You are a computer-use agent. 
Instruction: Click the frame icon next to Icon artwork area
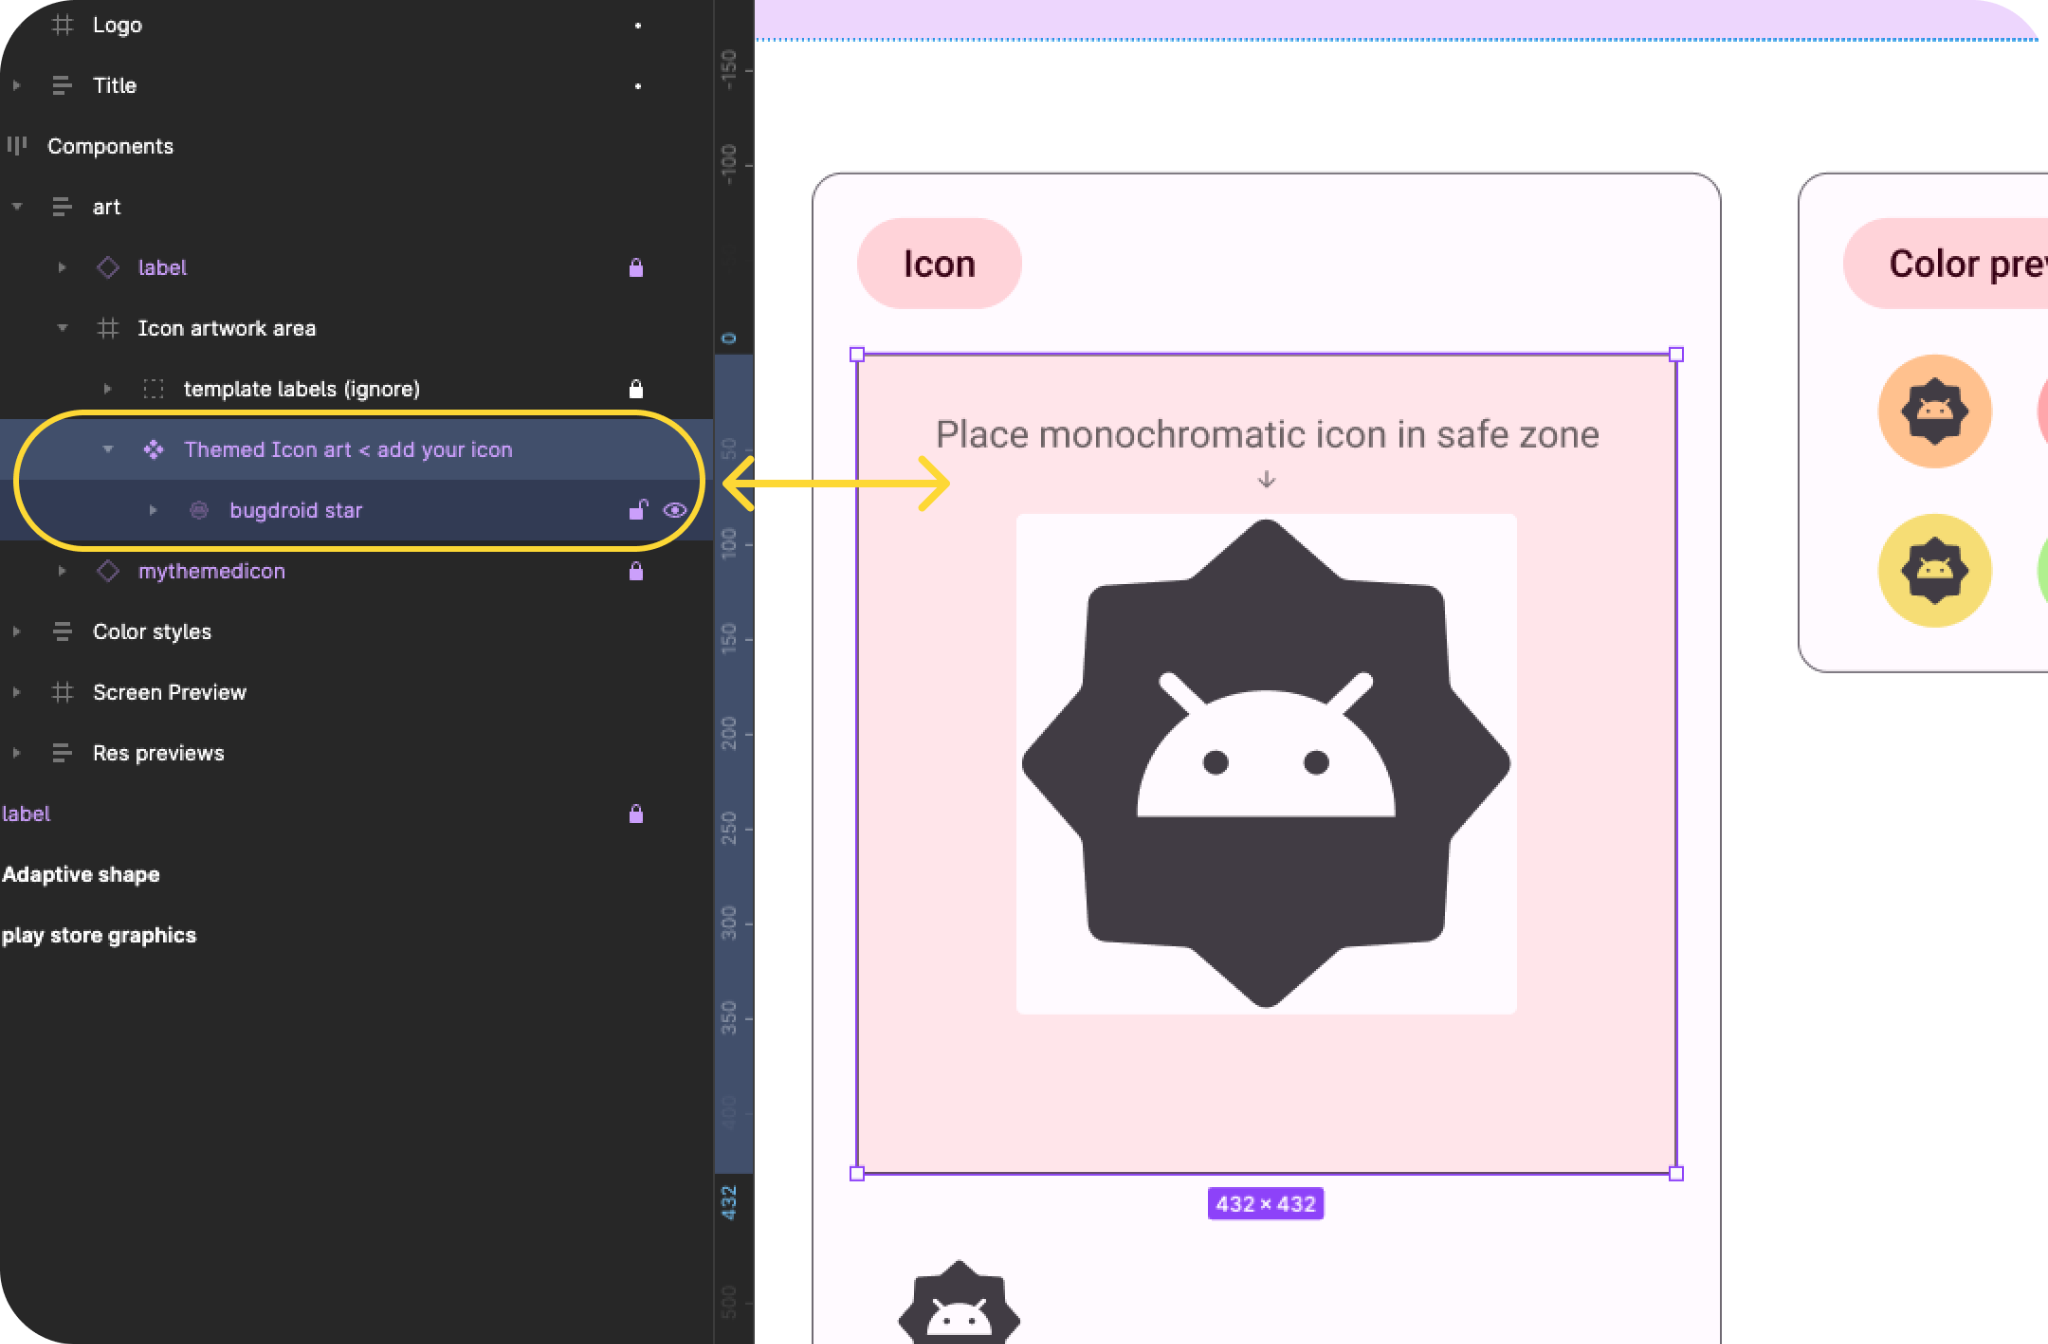[x=108, y=328]
